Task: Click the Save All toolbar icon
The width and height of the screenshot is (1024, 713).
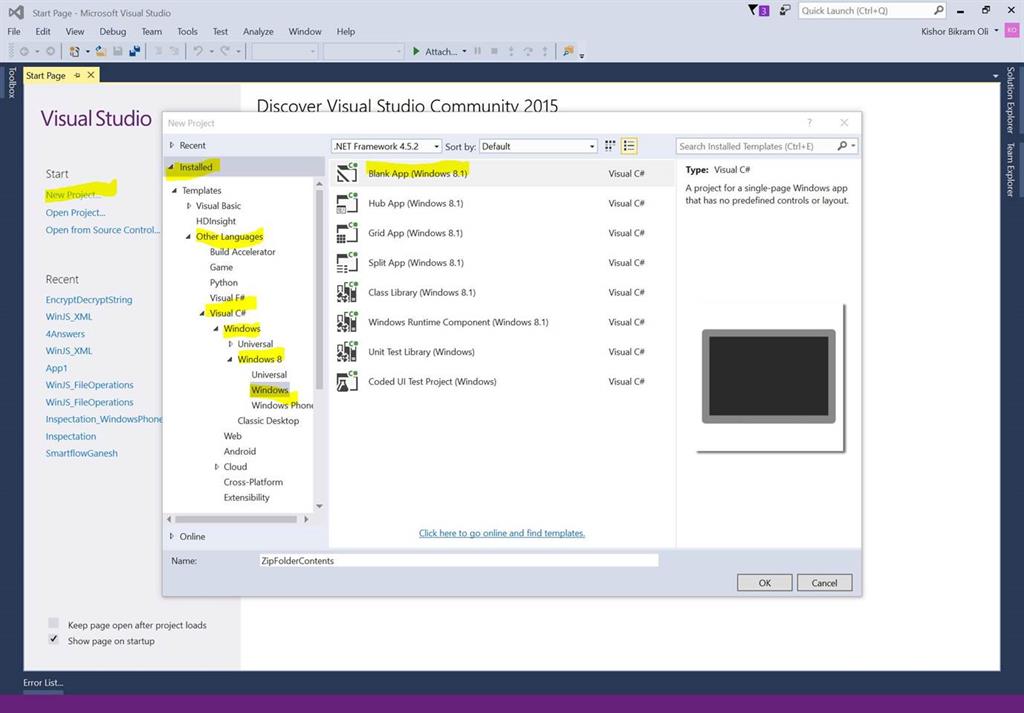Action: point(135,51)
